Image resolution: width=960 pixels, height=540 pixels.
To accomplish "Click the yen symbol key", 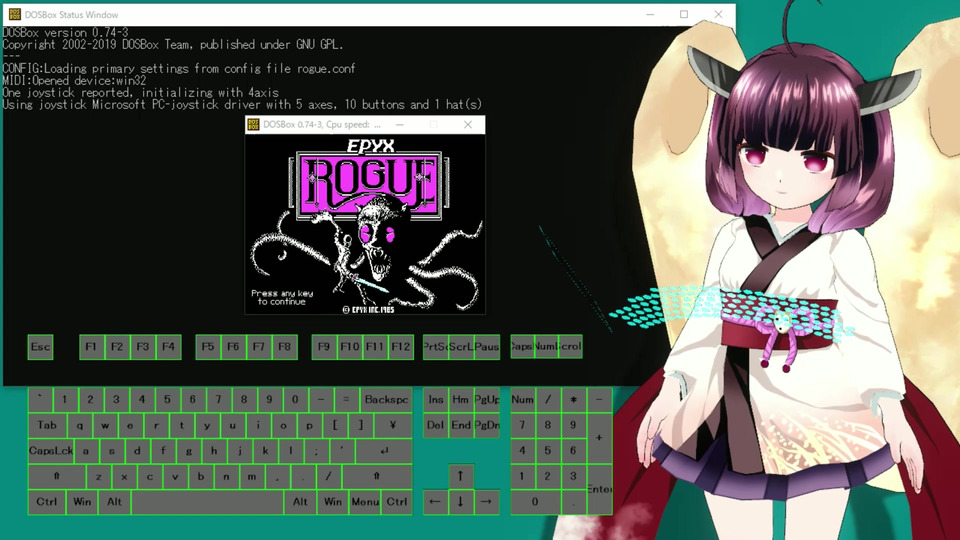I will pos(393,426).
